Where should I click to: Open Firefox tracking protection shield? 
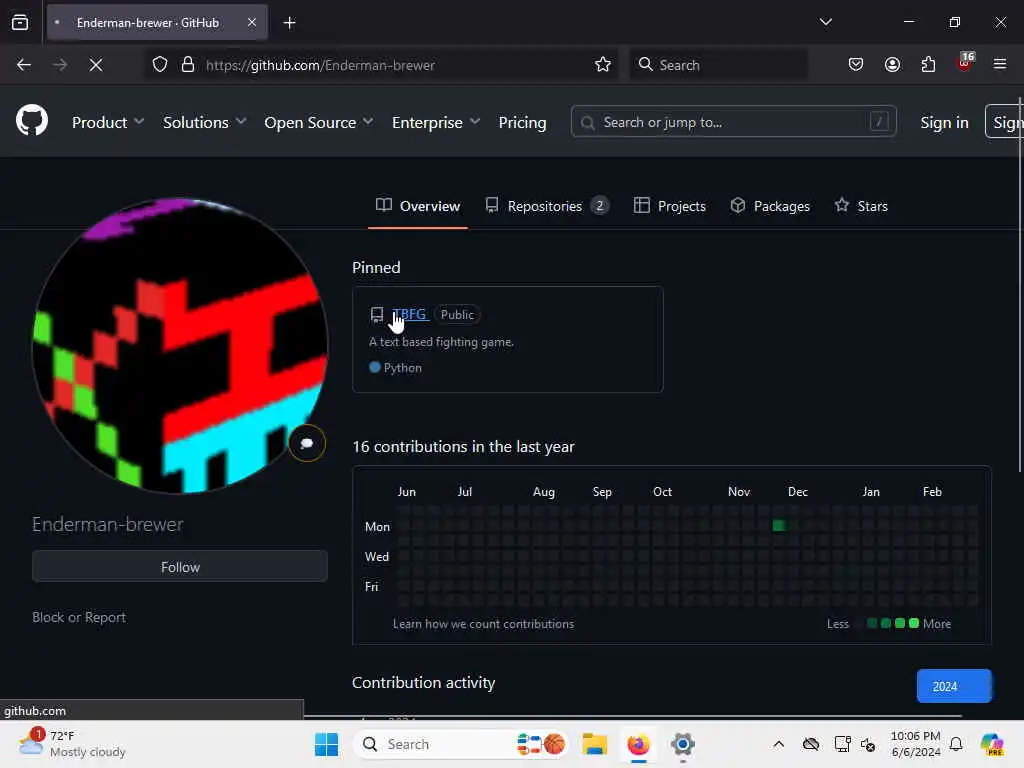pos(160,65)
